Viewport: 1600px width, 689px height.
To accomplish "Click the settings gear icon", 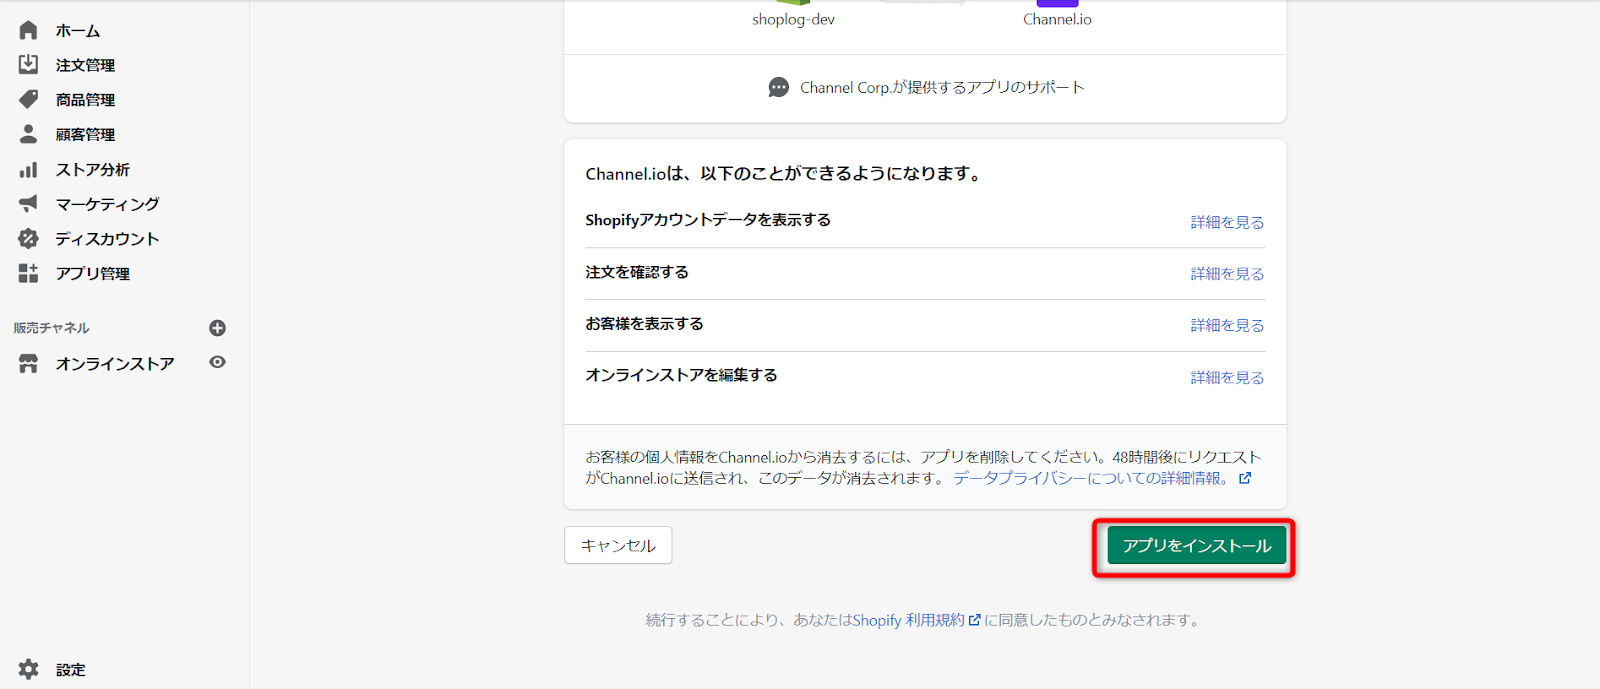I will [x=28, y=669].
